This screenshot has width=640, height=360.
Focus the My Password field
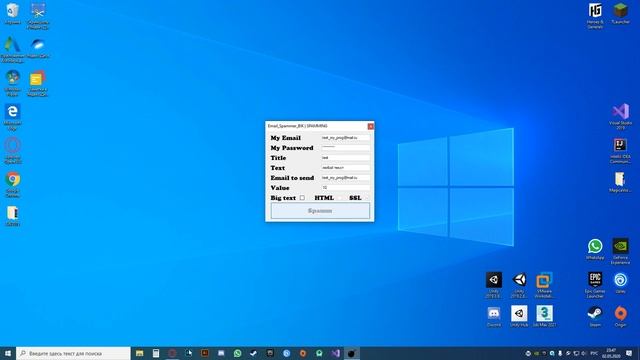345,148
